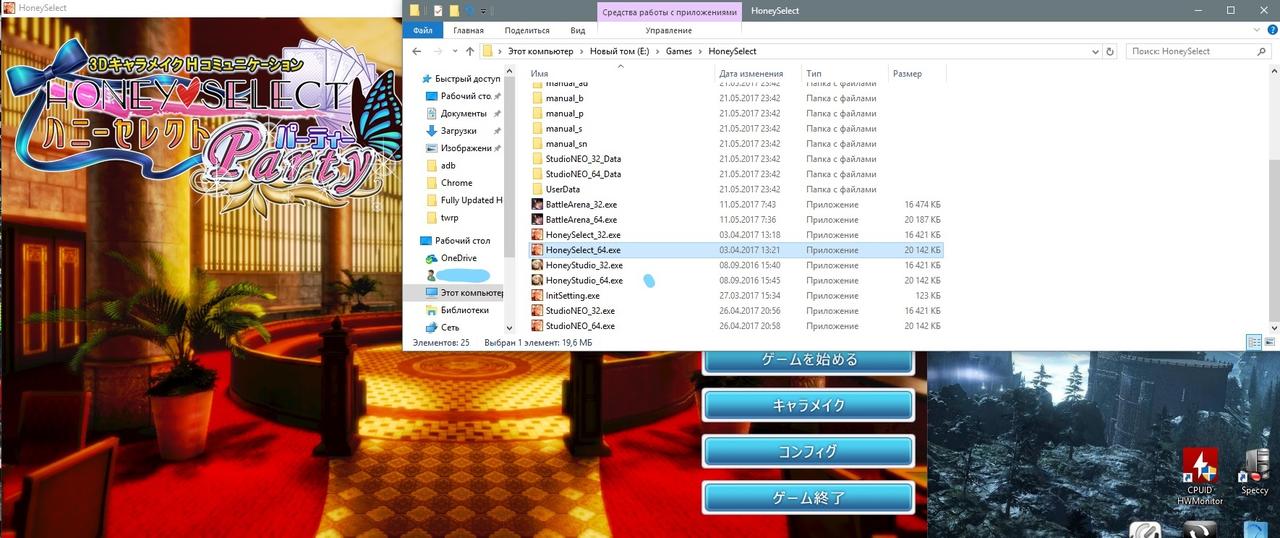1280x538 pixels.
Task: Click the HoneyStudio_64.exe application icon
Action: (x=537, y=280)
